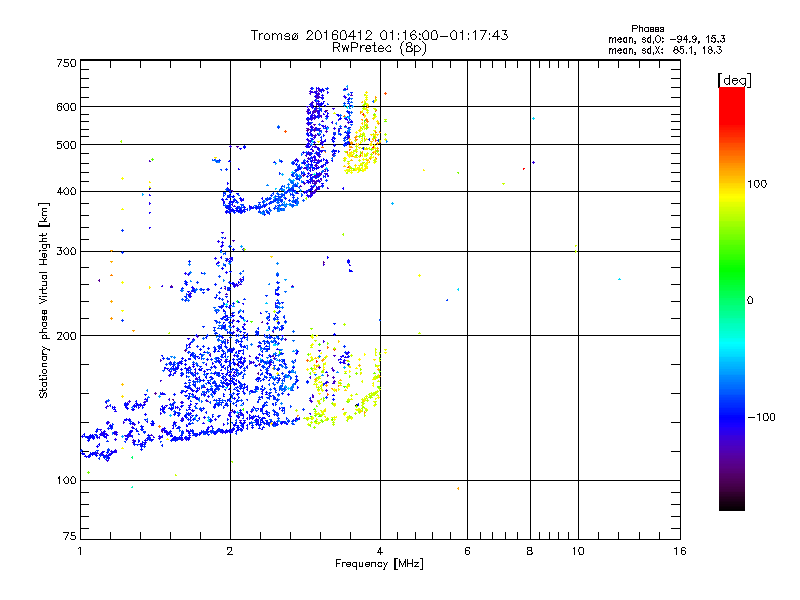The height and width of the screenshot is (600, 800).
Task: Click the 'mean, sd,O: -94.9, 15.3' statistic
Action: (666, 39)
